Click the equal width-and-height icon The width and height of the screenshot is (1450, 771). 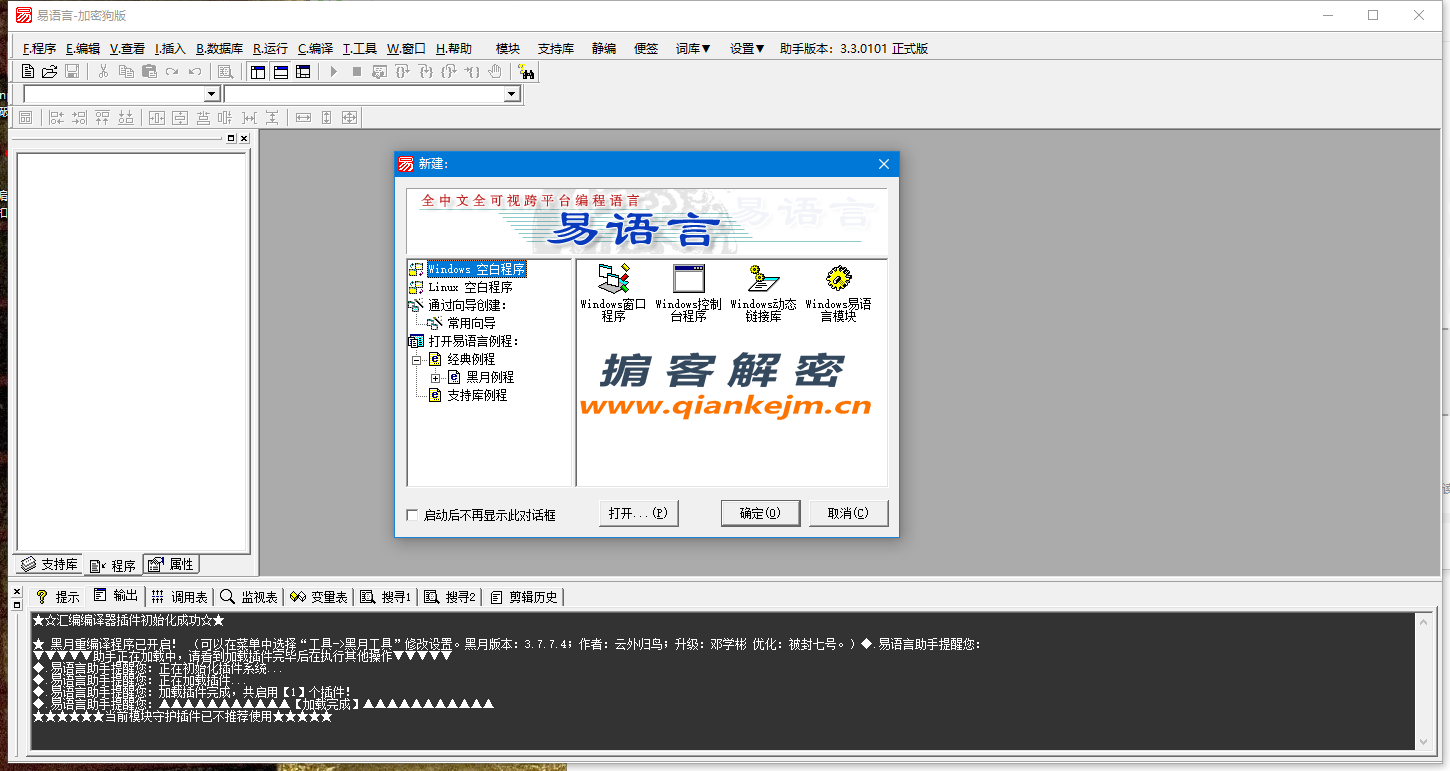point(349,118)
